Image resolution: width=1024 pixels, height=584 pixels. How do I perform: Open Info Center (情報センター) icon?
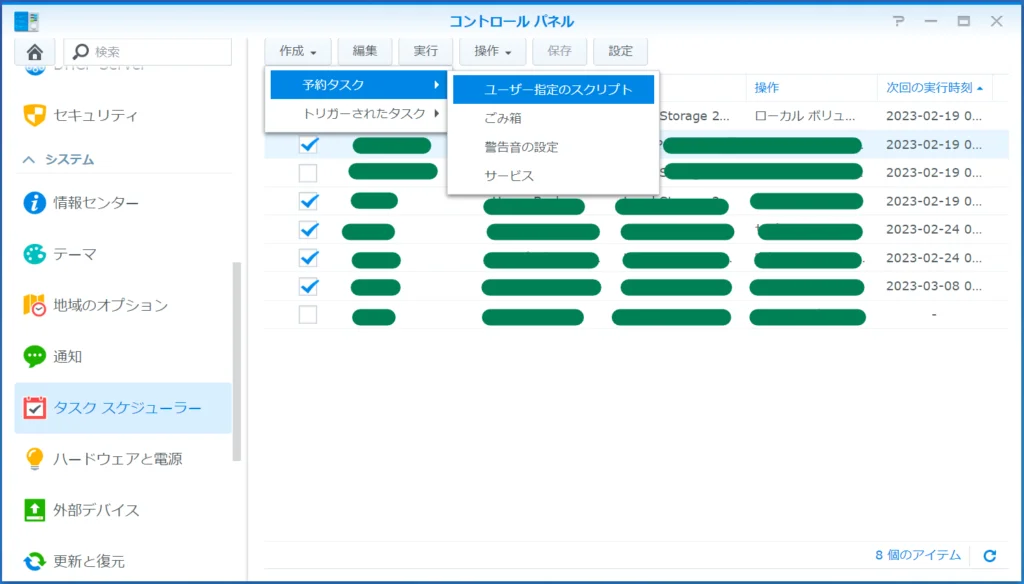(35, 203)
